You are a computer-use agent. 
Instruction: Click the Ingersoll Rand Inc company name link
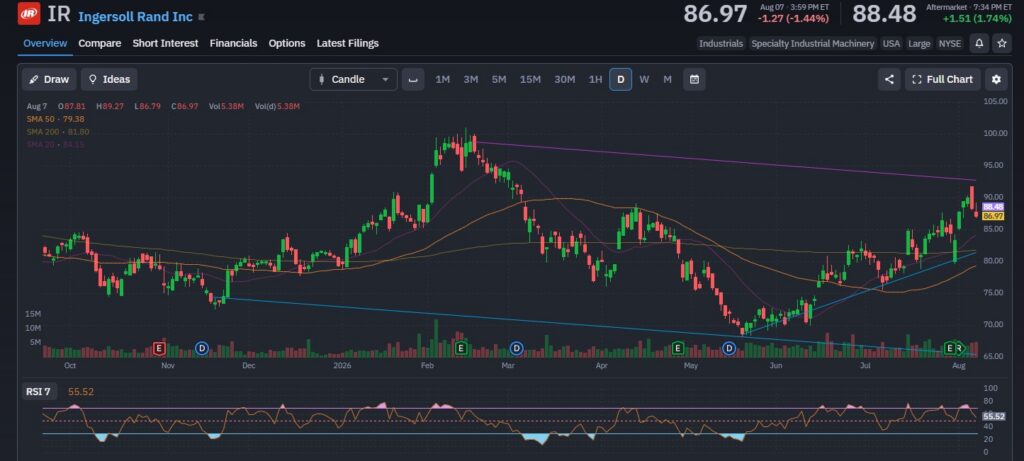(135, 17)
